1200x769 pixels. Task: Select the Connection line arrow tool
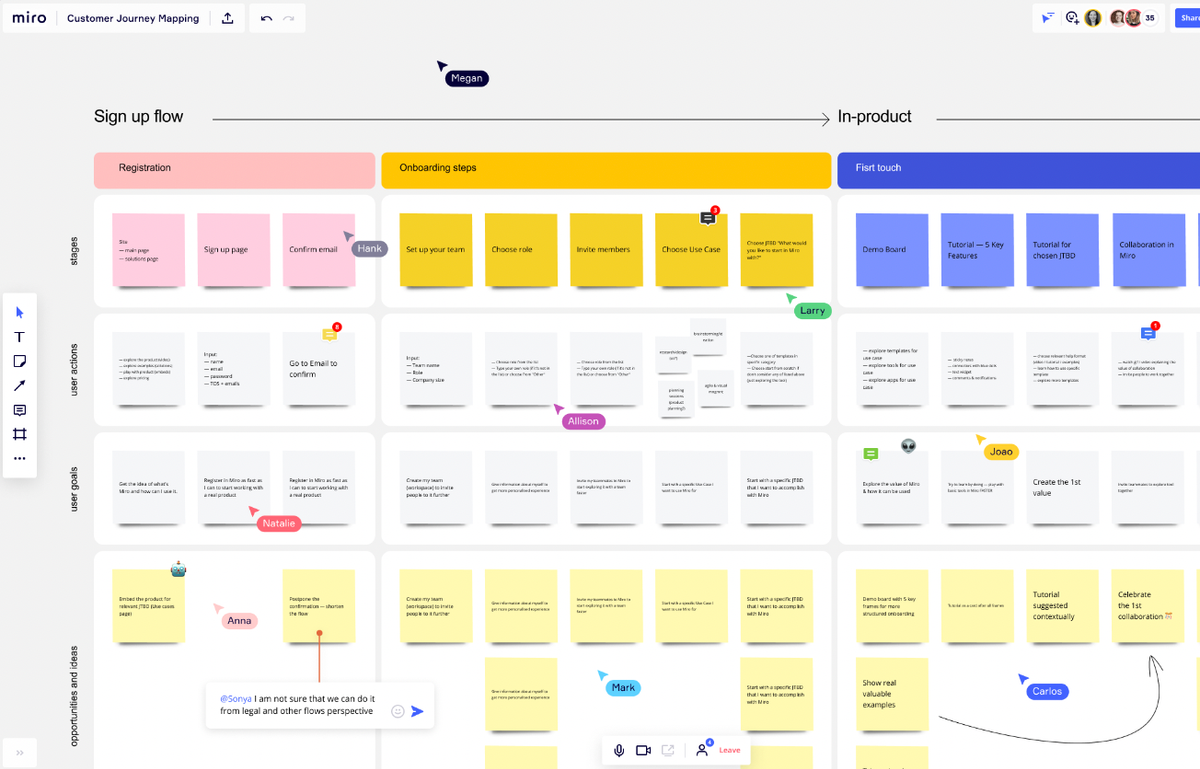[x=19, y=386]
